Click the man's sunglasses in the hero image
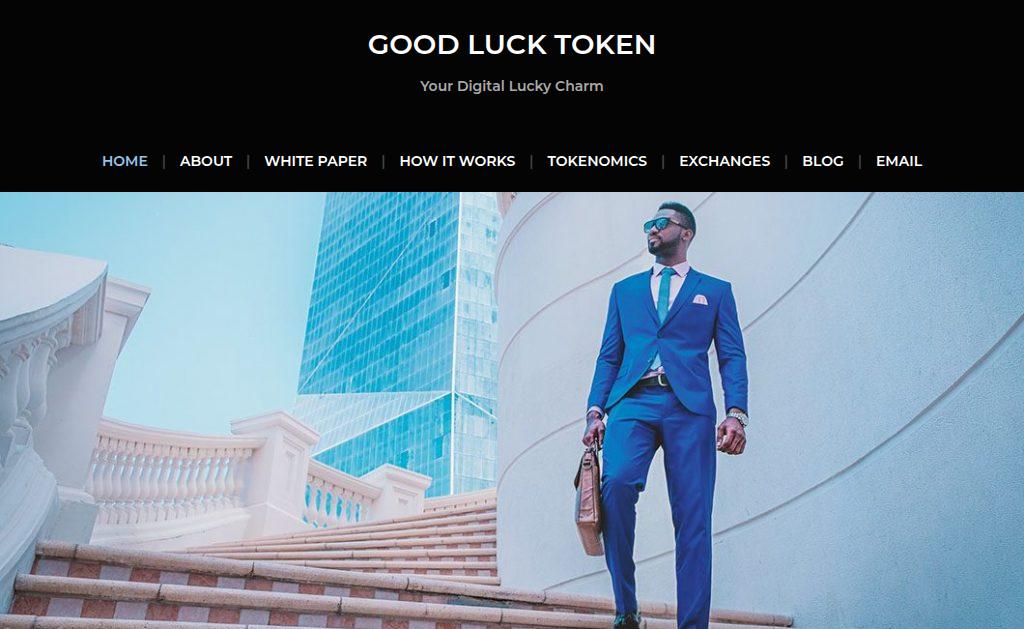Viewport: 1024px width, 629px height. pos(663,225)
